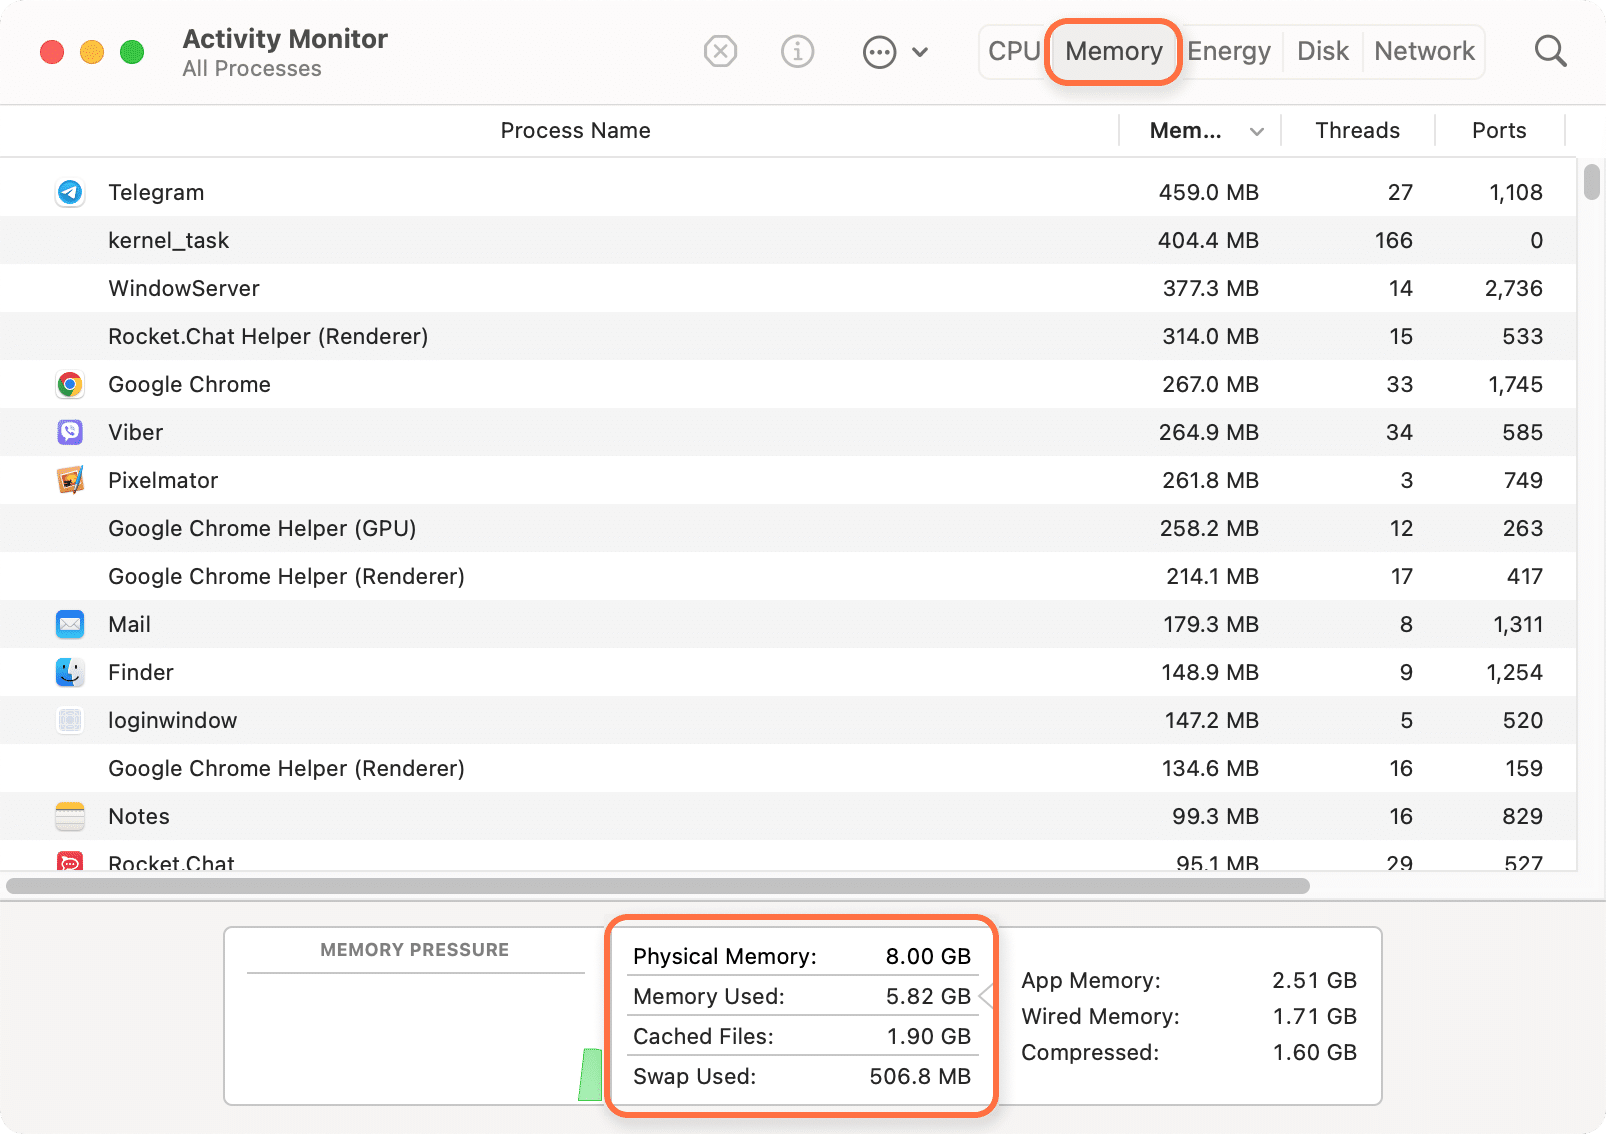
Task: Click the Mail app icon
Action: tap(70, 624)
